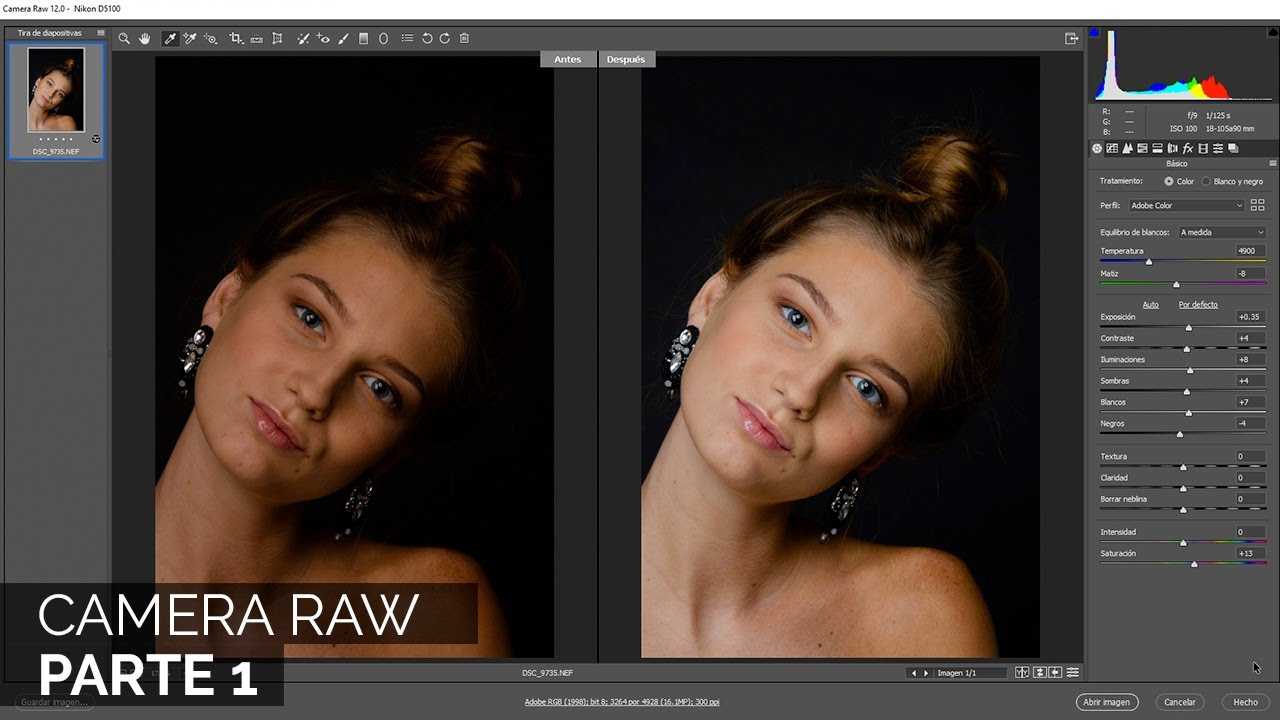
Task: Select the Spot Removal tool
Action: coord(303,38)
